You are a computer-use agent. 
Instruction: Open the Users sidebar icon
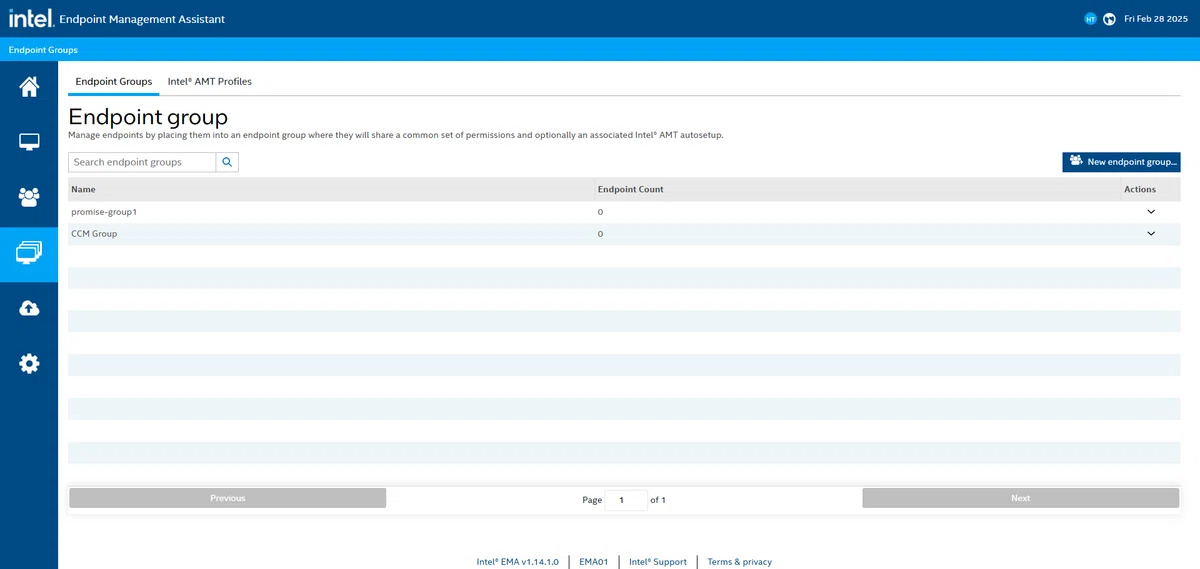point(29,197)
